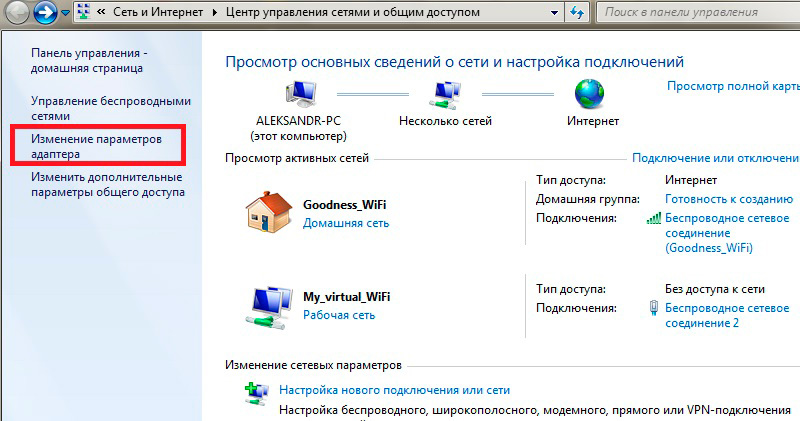The height and width of the screenshot is (421, 800).
Task: Open Изменить дополнительные параметры общего доступа
Action: [108, 185]
